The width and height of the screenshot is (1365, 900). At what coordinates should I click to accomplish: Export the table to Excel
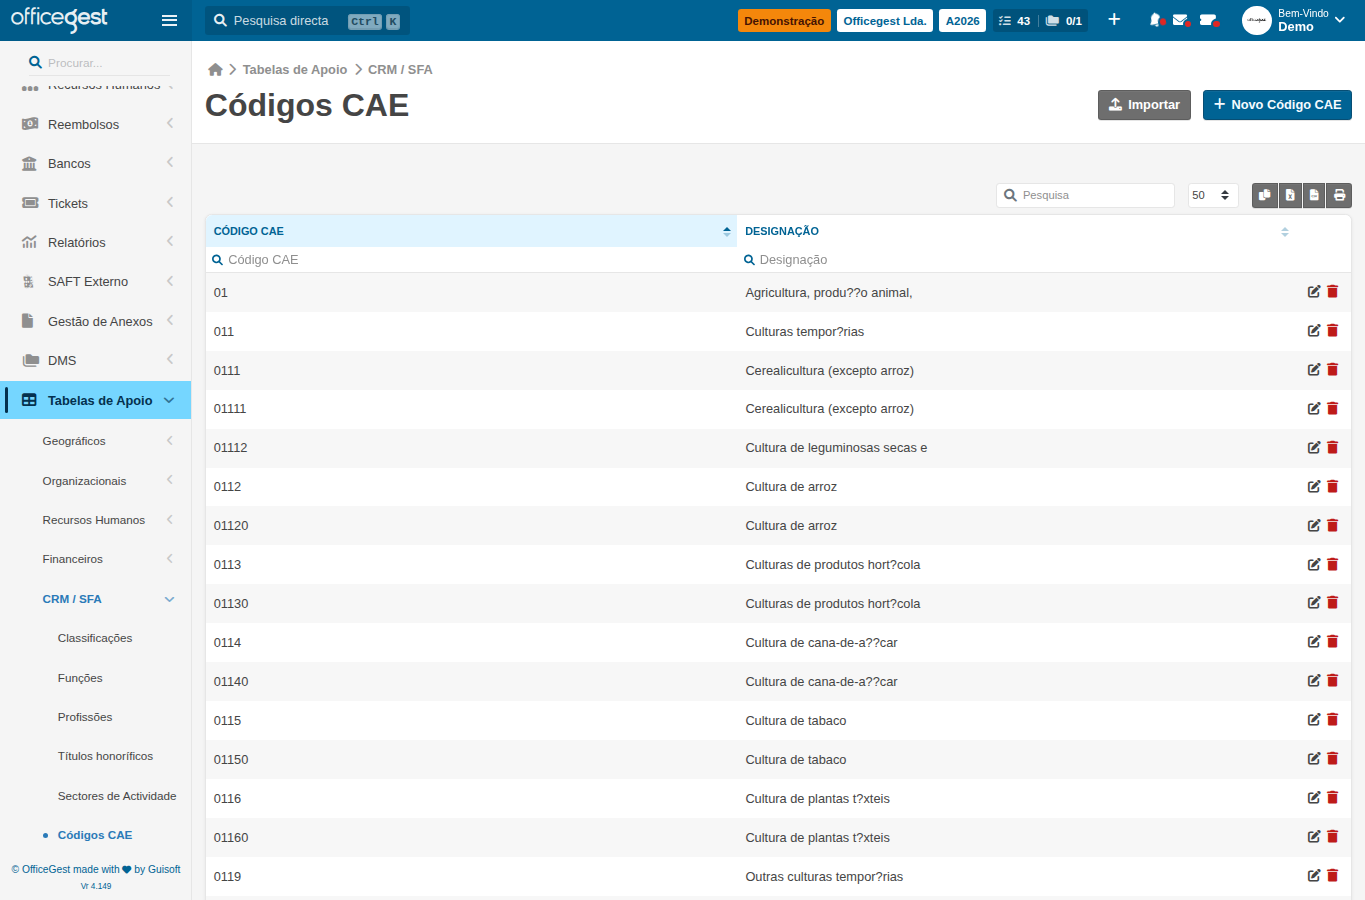pyautogui.click(x=1290, y=195)
